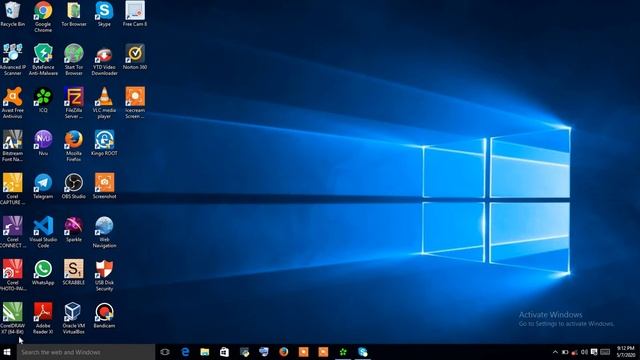The image size is (640, 360).
Task: Select the ByteFence Anti-Malware shortcut
Action: [x=43, y=60]
